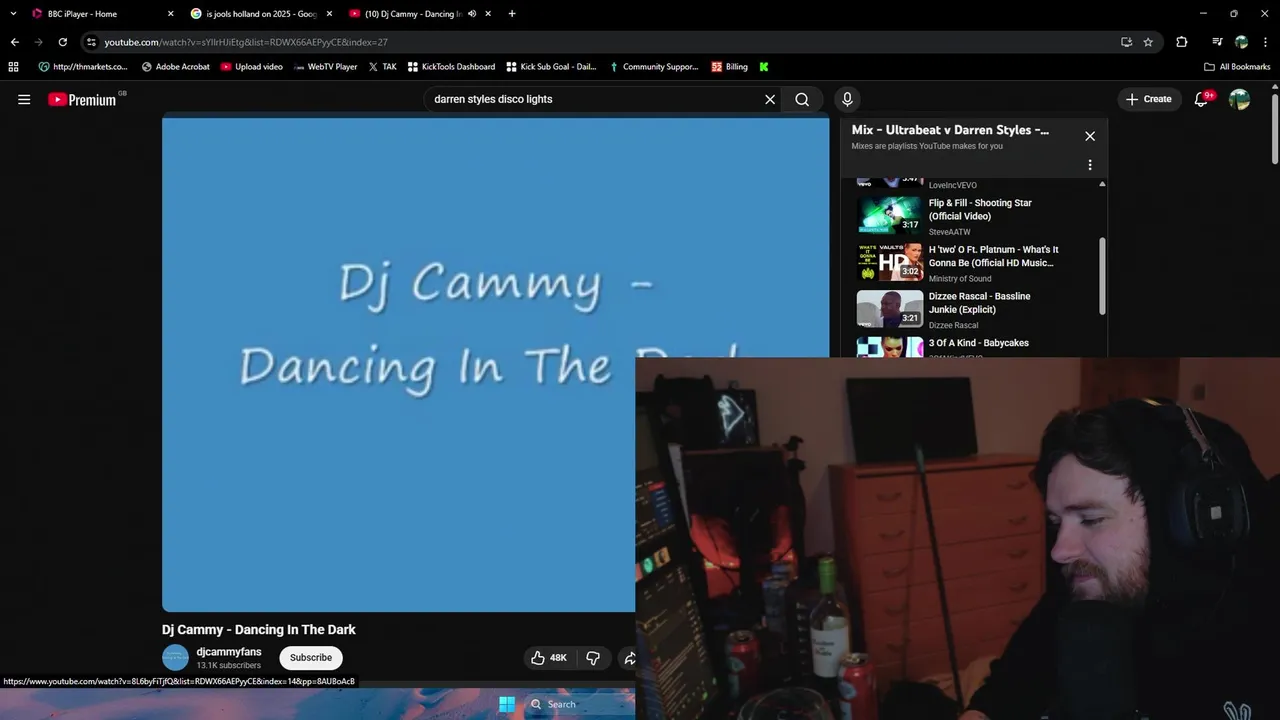The width and height of the screenshot is (1280, 720).
Task: Open the browser extensions puzzle icon
Action: pos(1182,42)
